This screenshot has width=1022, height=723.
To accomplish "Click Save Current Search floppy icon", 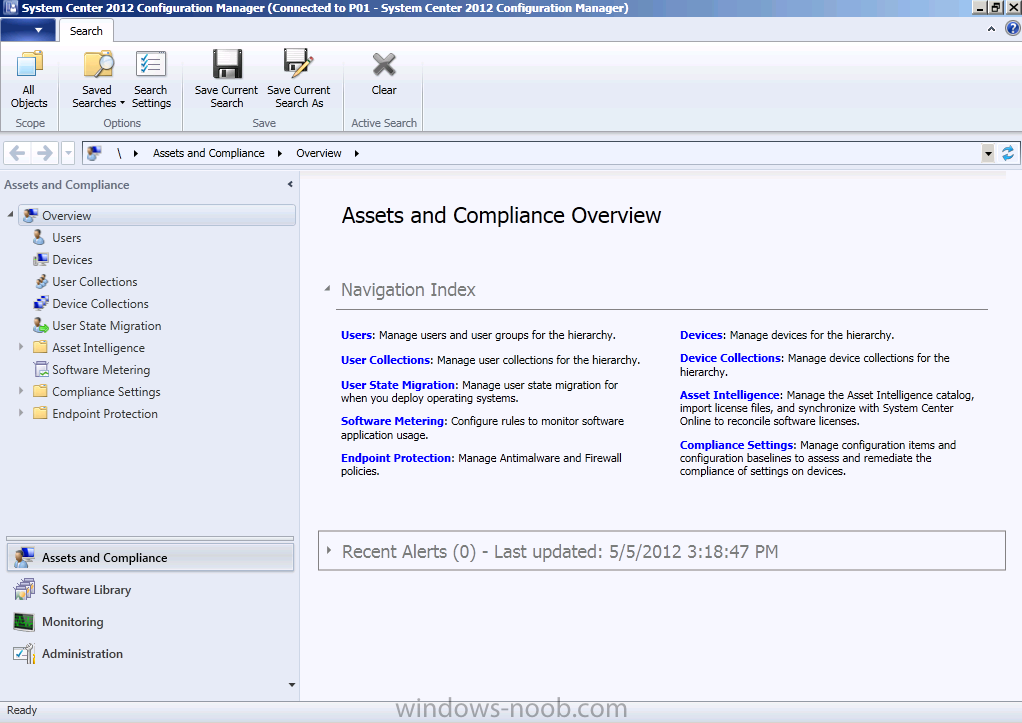I will (226, 79).
